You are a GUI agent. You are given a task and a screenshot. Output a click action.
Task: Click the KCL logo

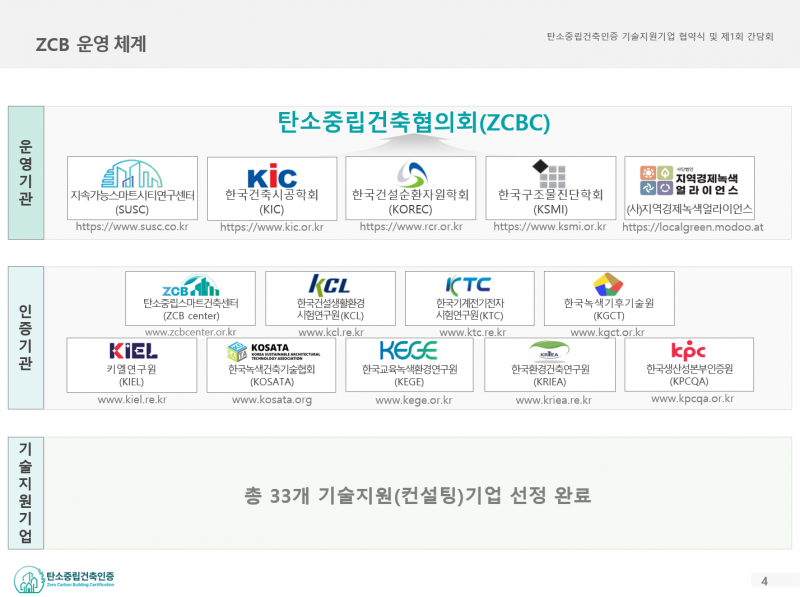[329, 285]
